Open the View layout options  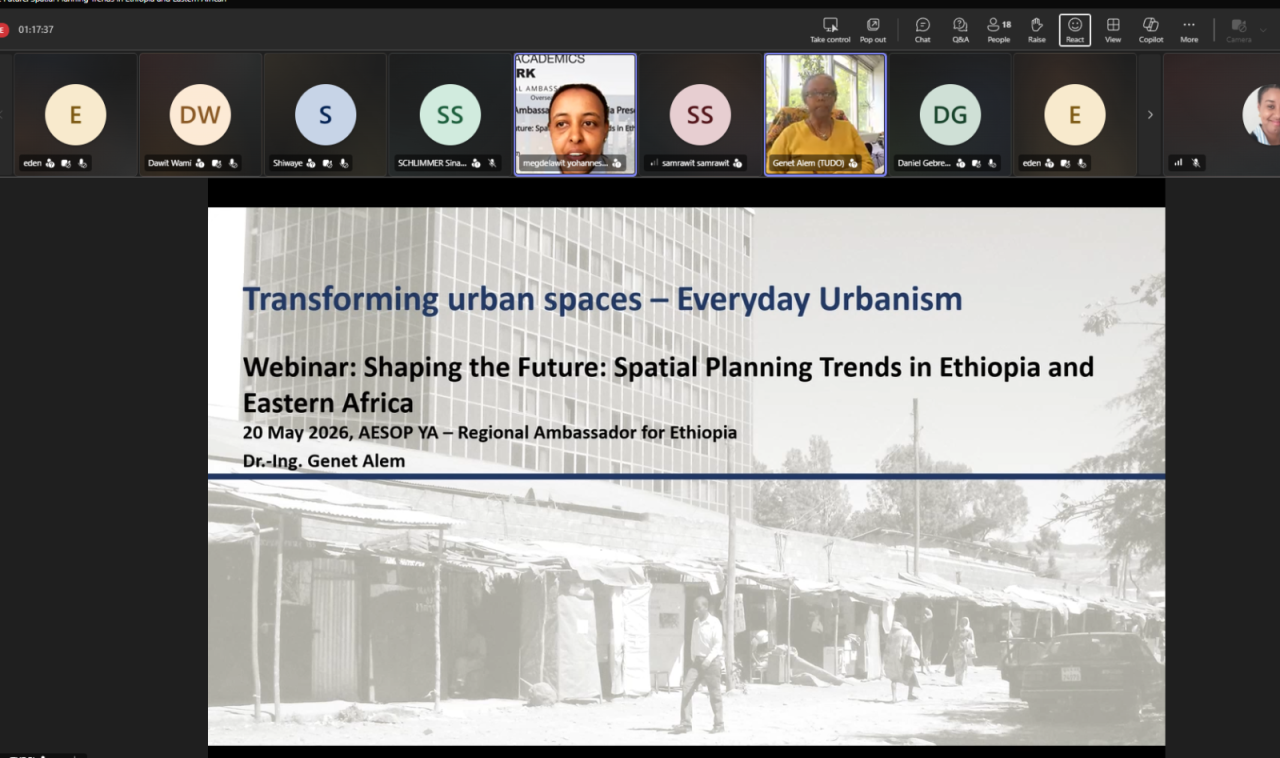point(1113,30)
